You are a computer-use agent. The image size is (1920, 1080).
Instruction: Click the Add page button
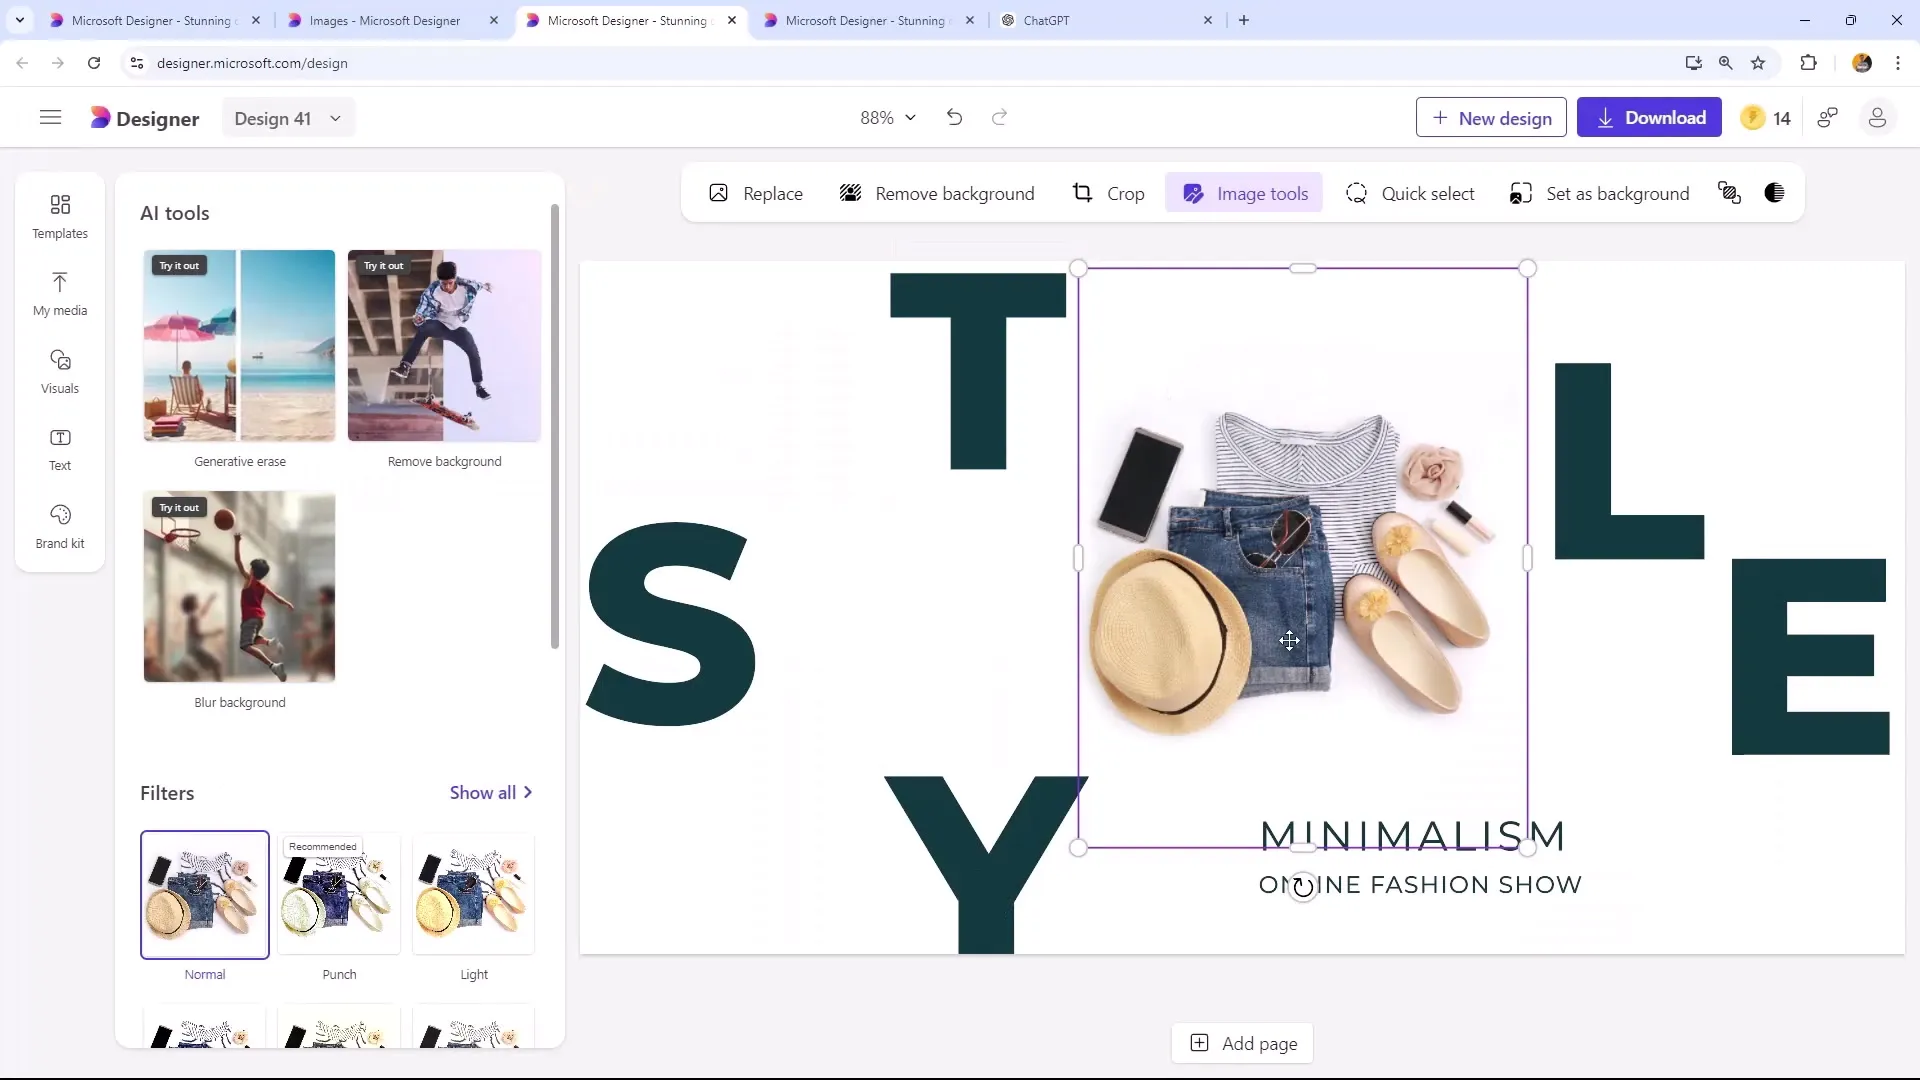pyautogui.click(x=1245, y=1043)
